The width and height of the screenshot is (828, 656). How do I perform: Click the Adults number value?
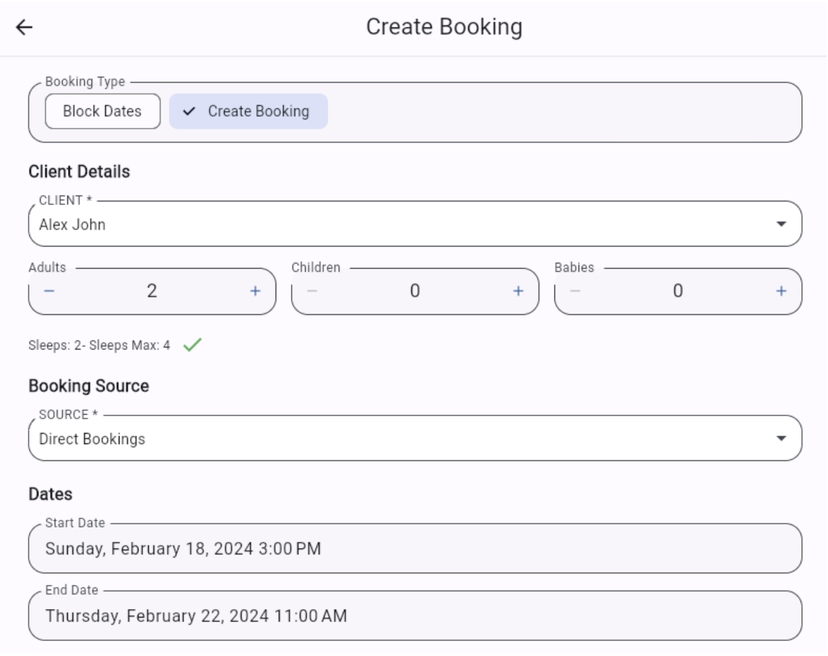tap(152, 291)
